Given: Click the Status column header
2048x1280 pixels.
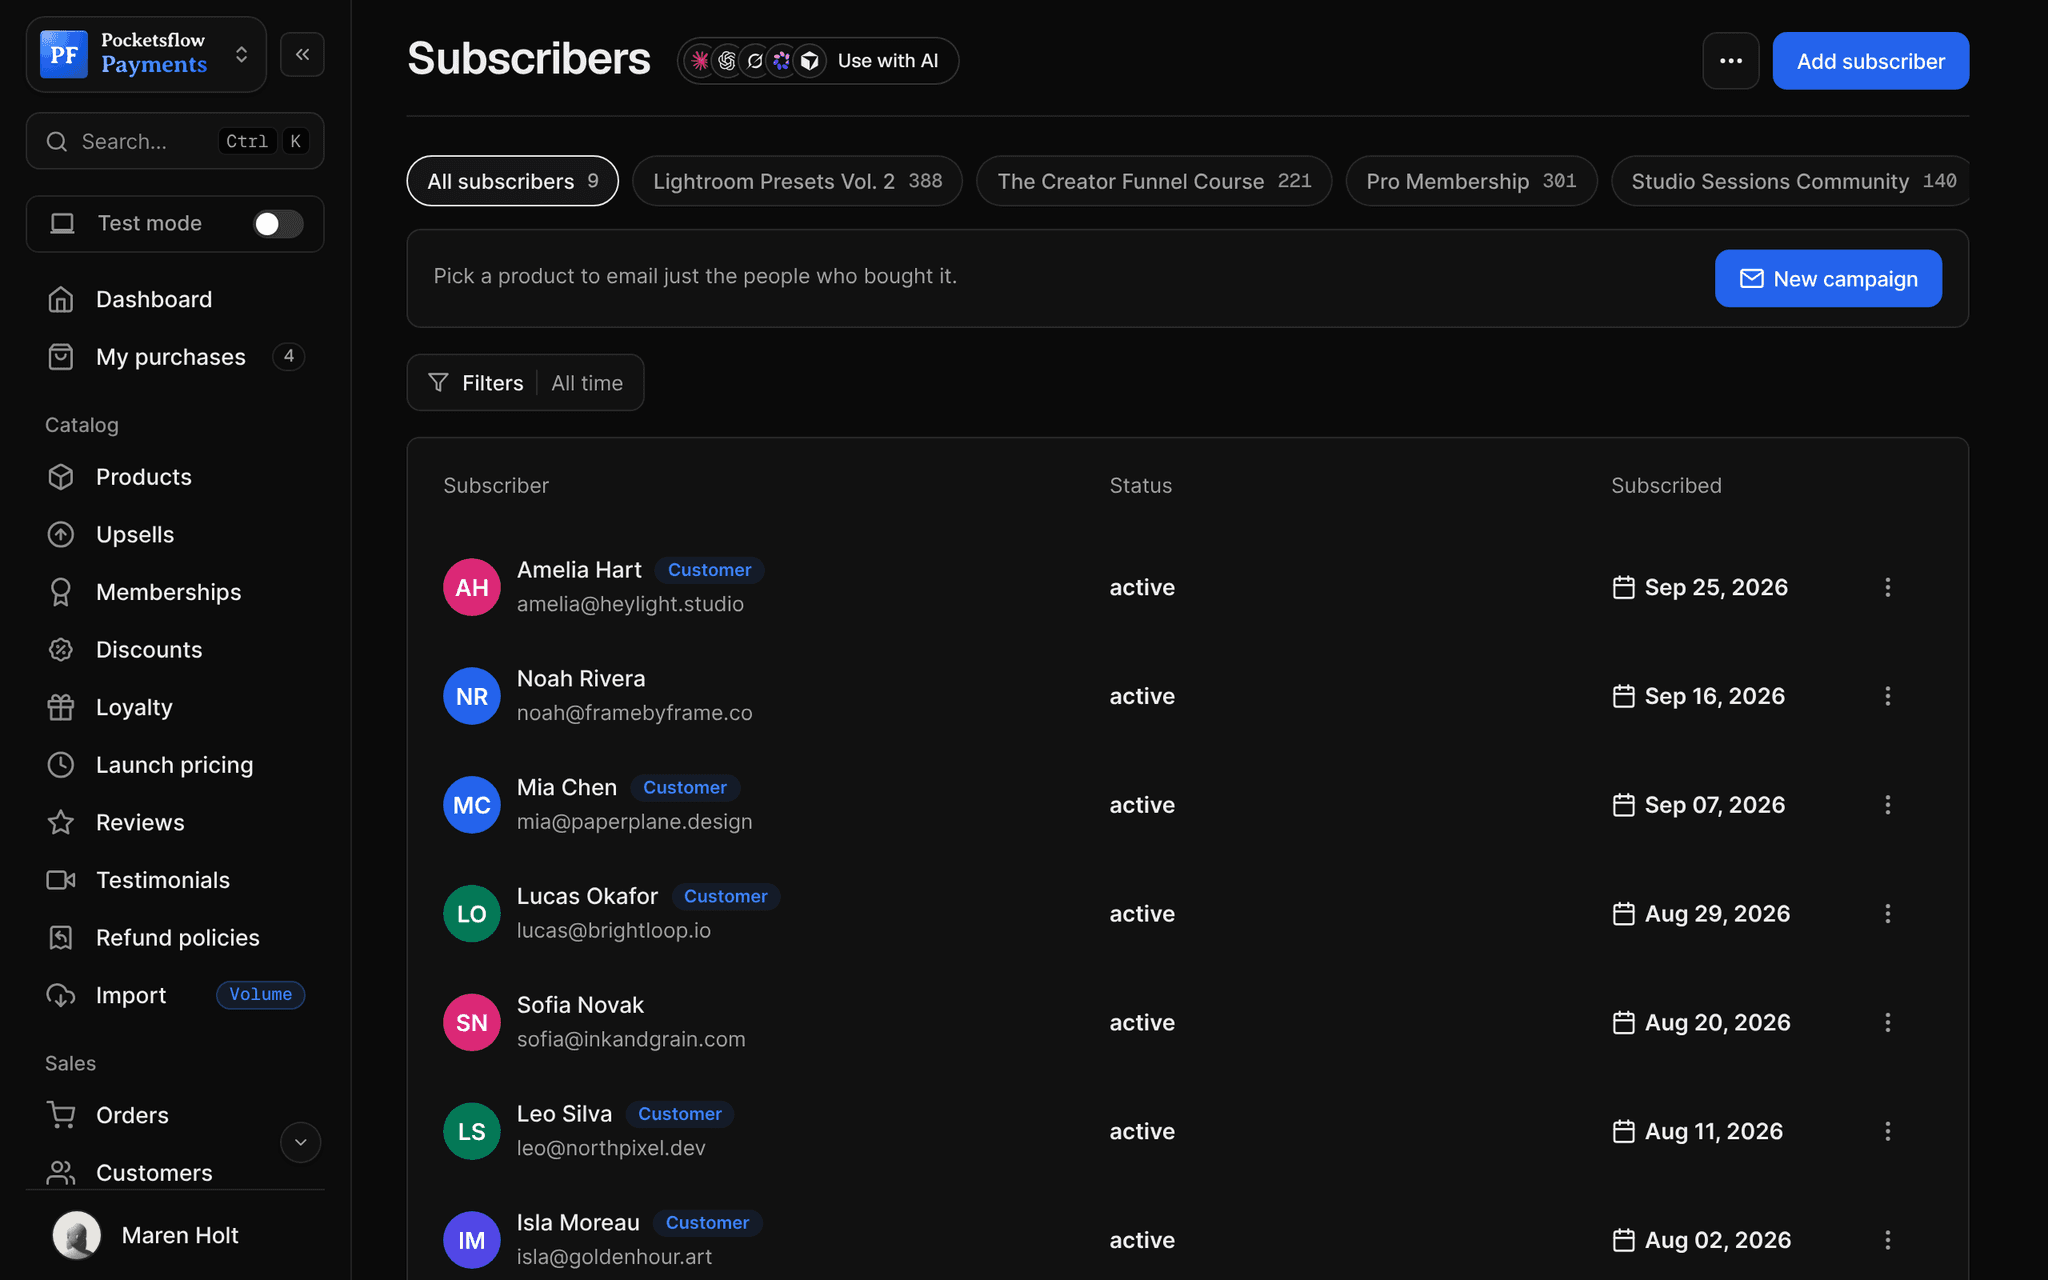Looking at the screenshot, I should tap(1140, 485).
